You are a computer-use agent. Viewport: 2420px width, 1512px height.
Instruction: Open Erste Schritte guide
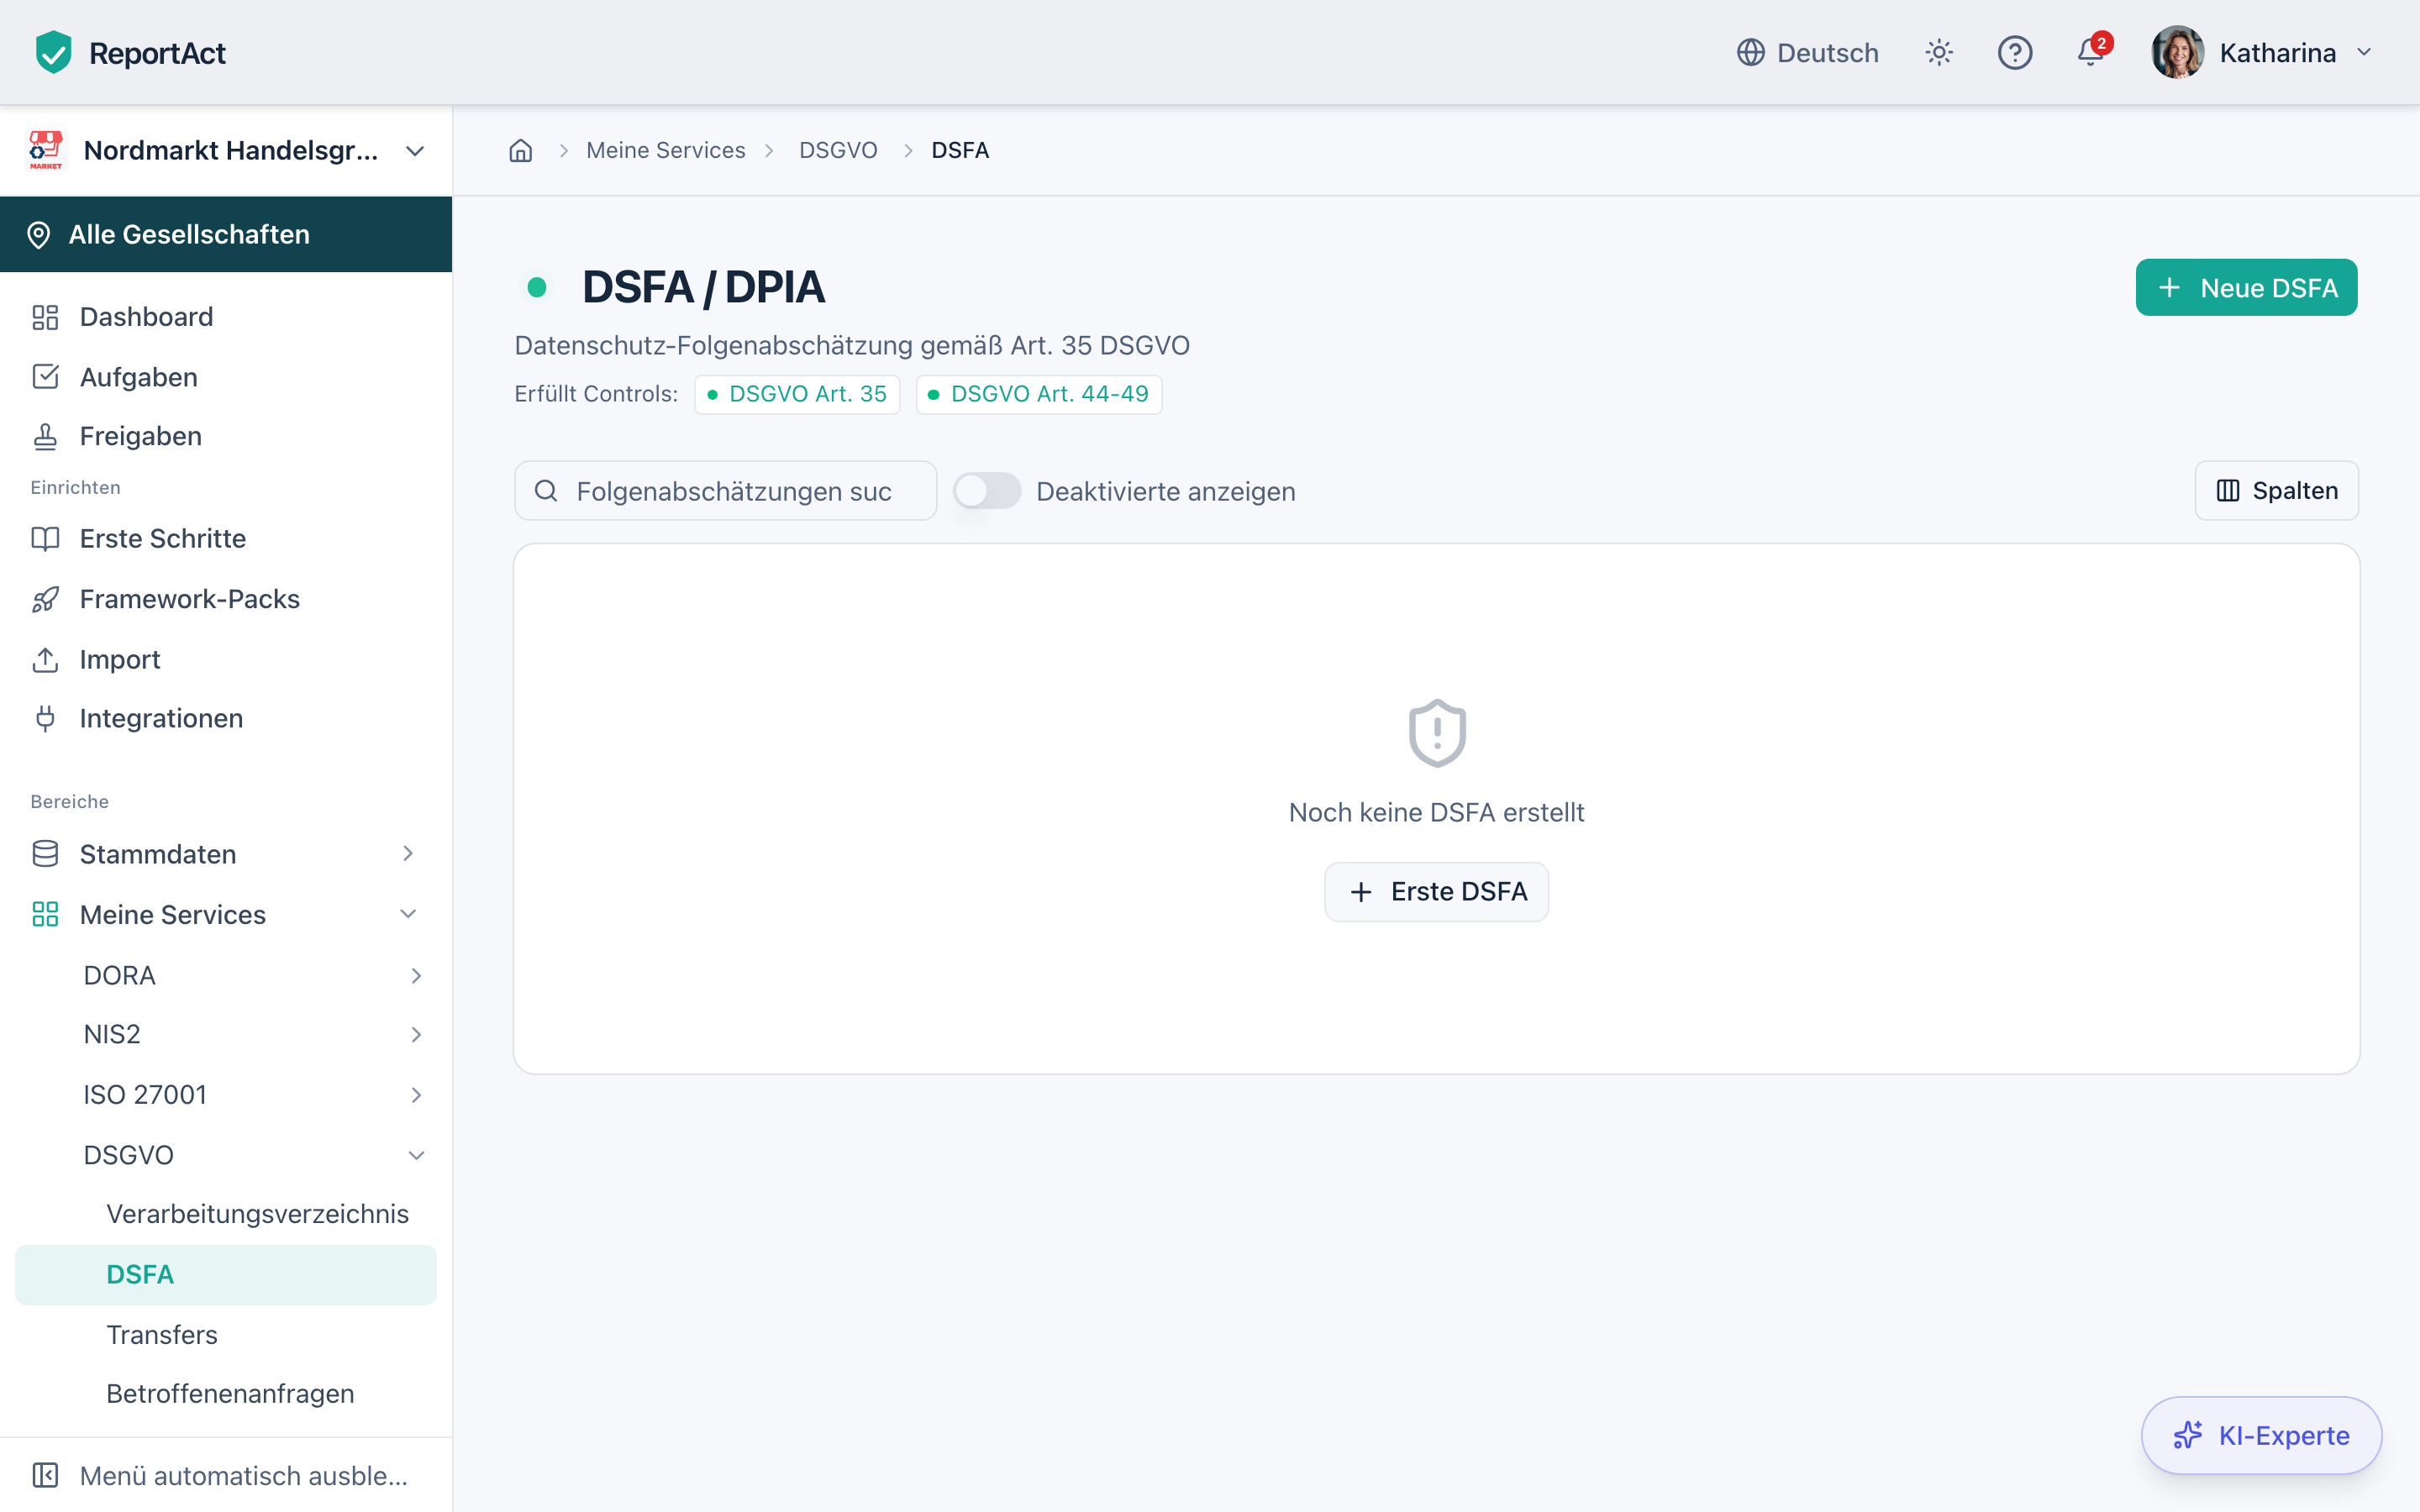click(226, 538)
